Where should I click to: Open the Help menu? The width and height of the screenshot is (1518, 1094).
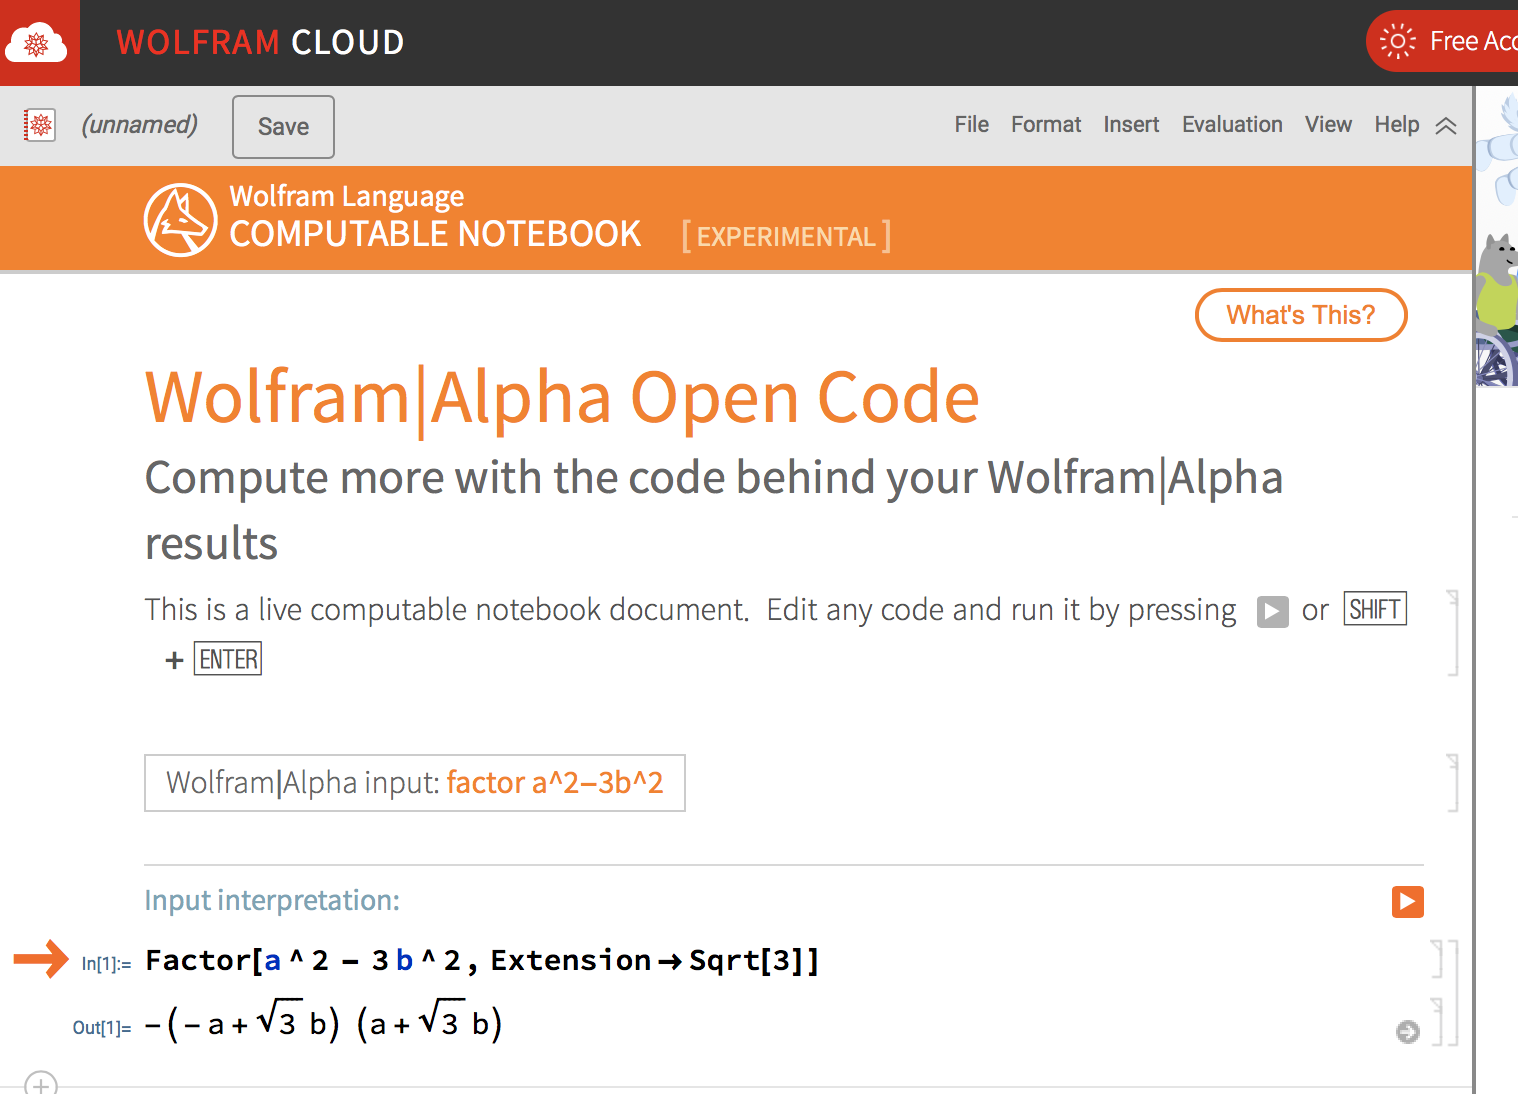[x=1396, y=124]
